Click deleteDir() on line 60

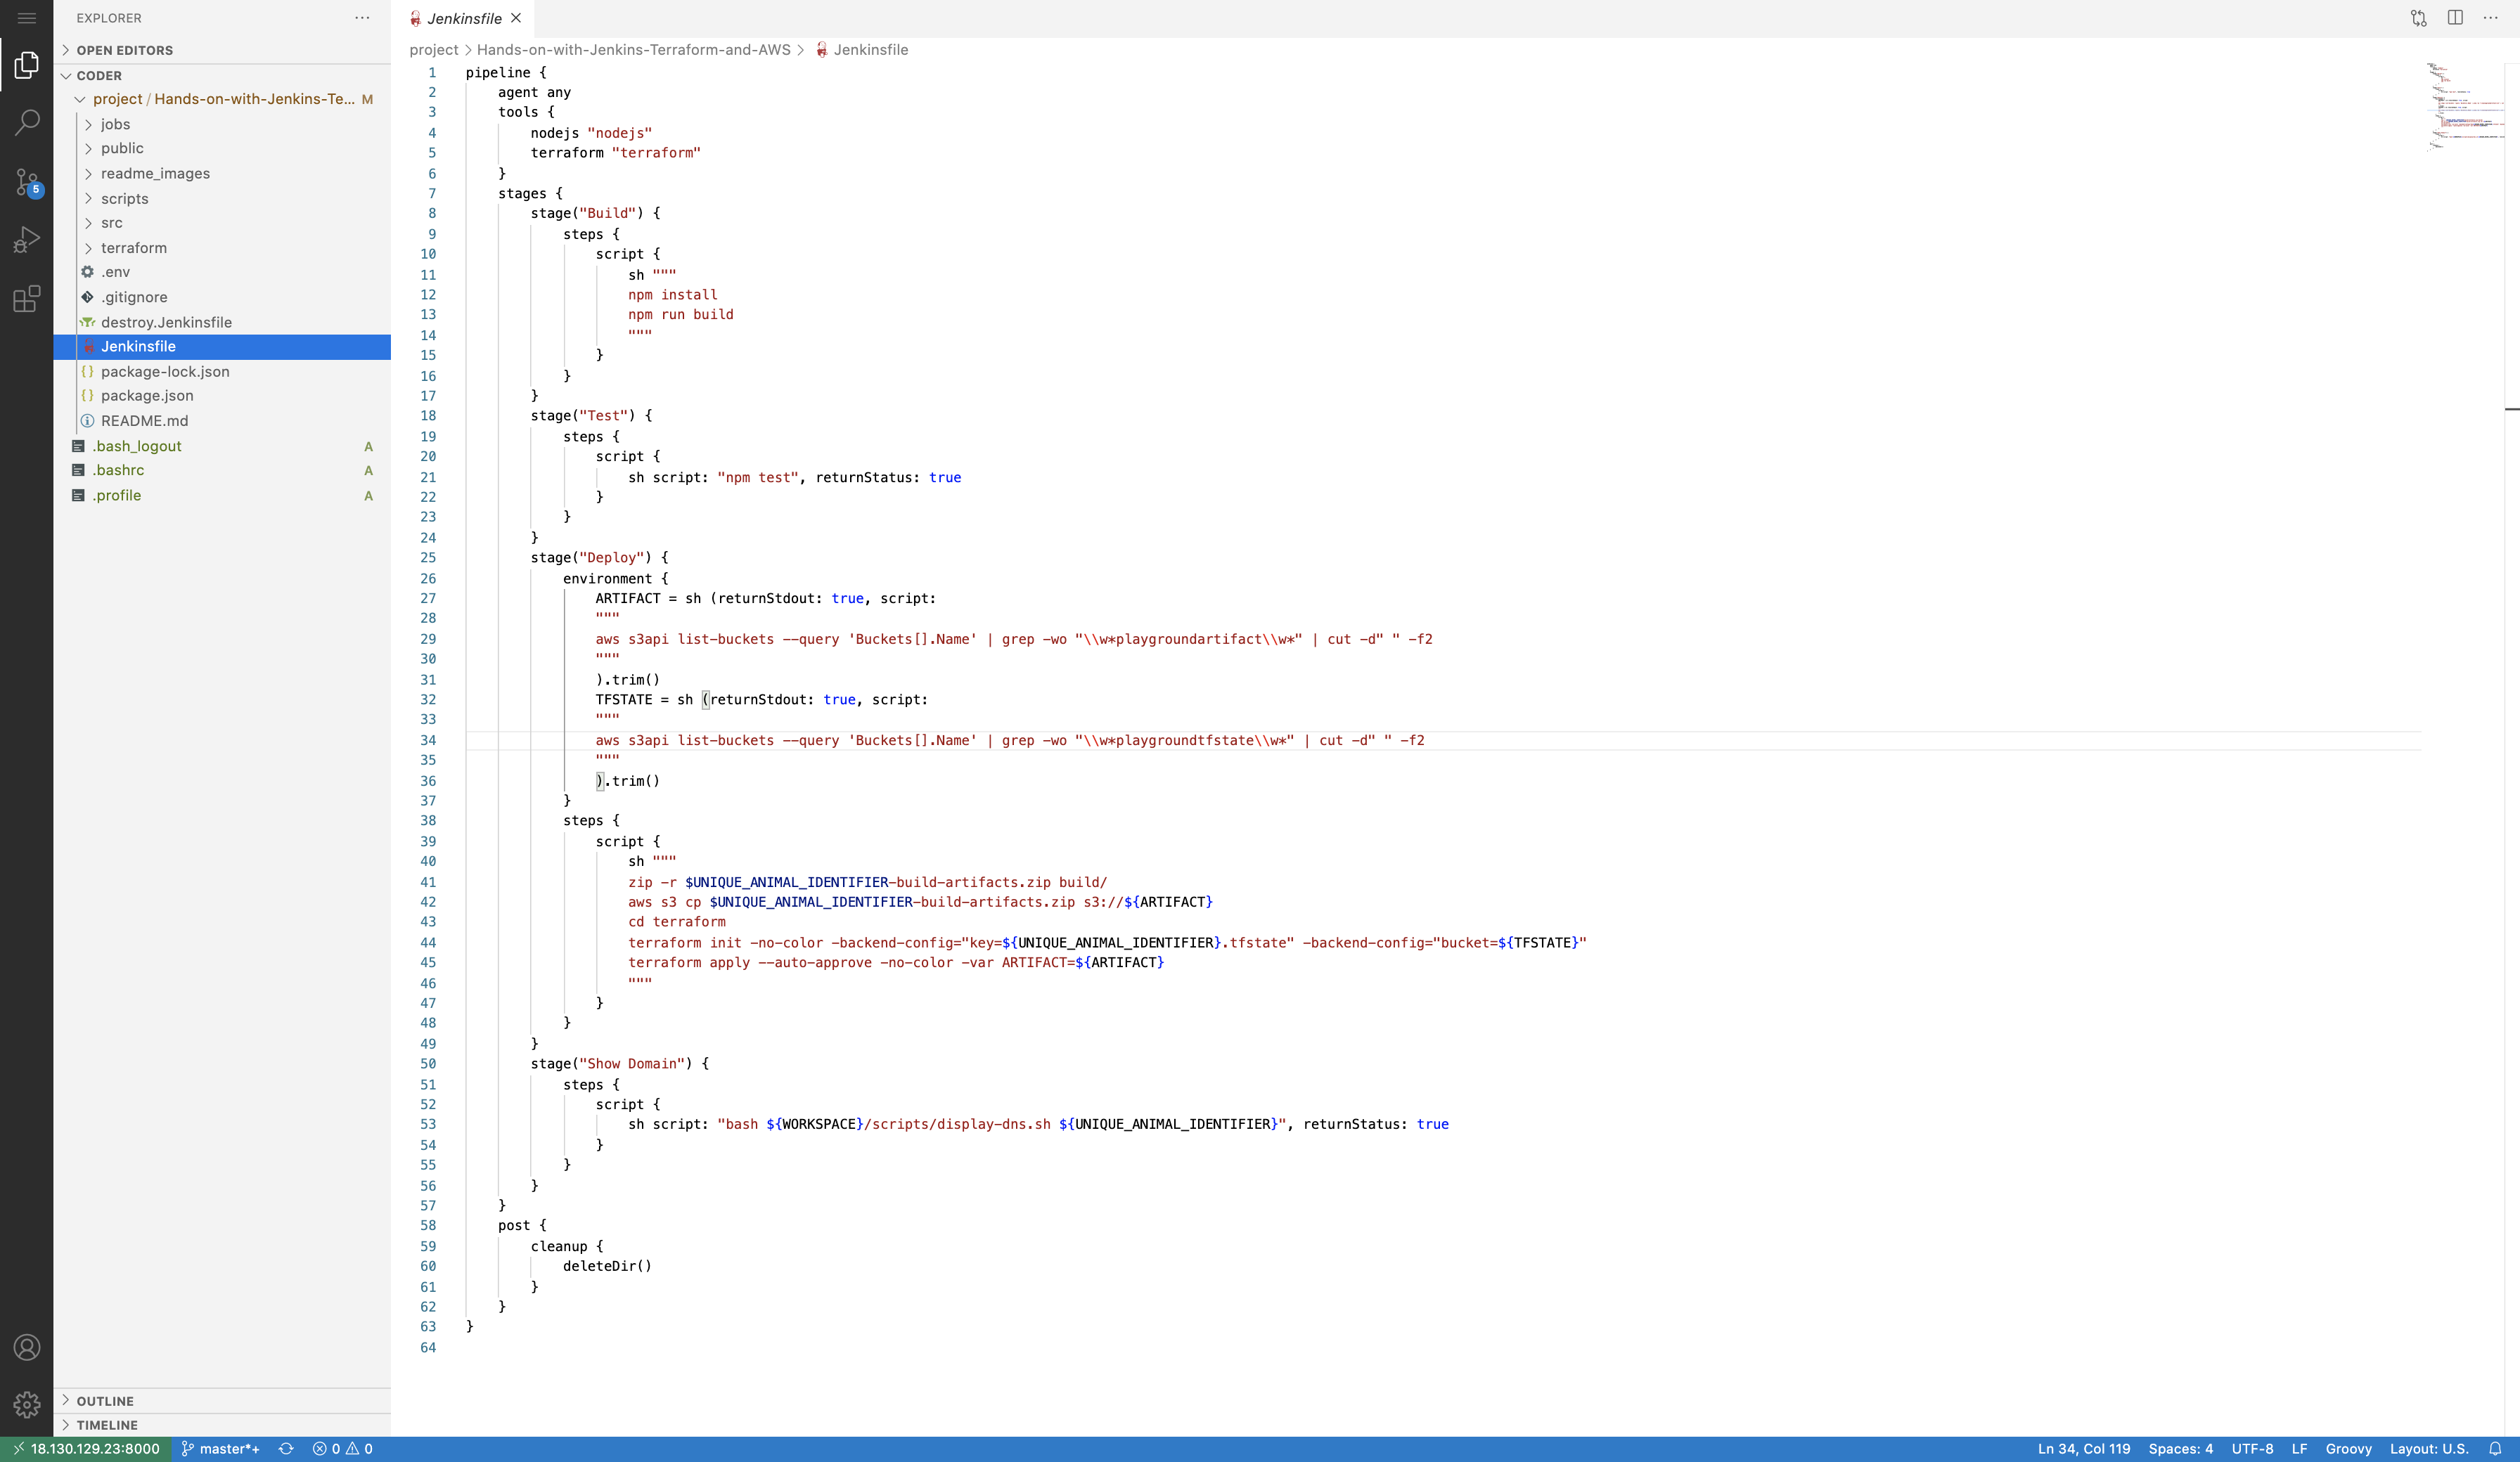click(x=607, y=1266)
